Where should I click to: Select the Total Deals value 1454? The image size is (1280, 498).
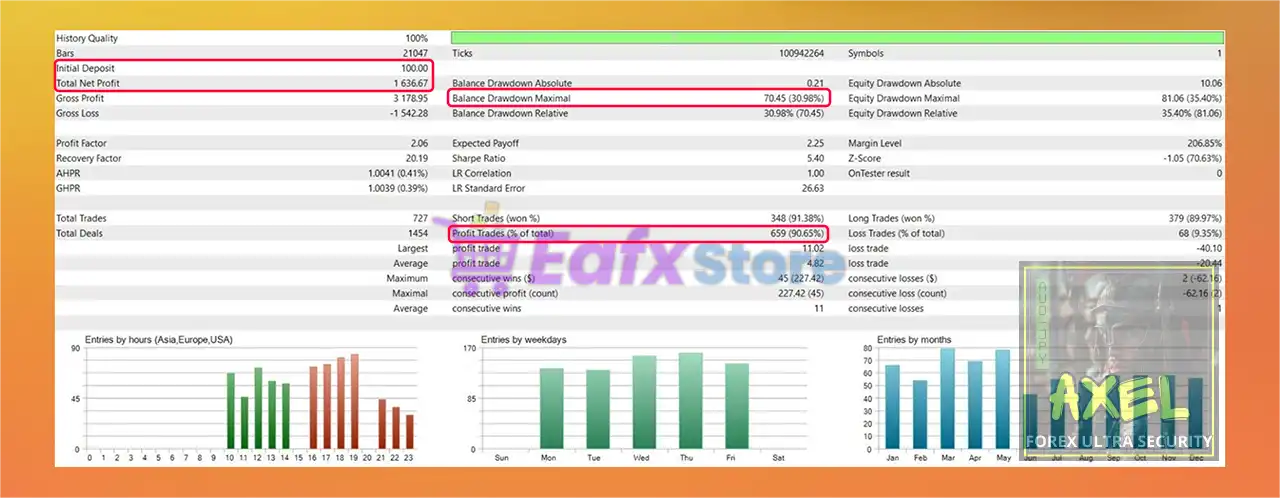click(x=417, y=233)
